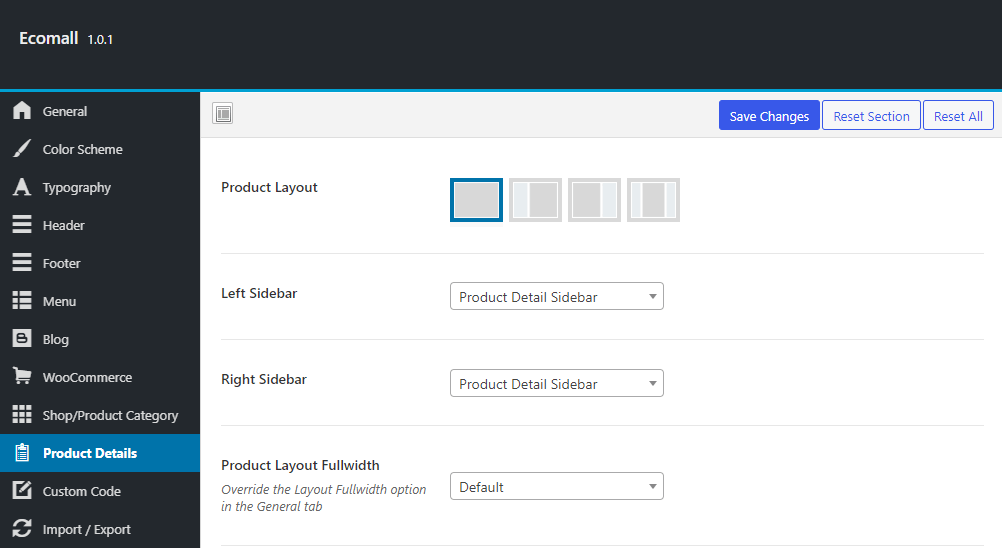Screen dimensions: 1002x548
Task: Click the Blog icon in sidebar
Action: coord(22,339)
